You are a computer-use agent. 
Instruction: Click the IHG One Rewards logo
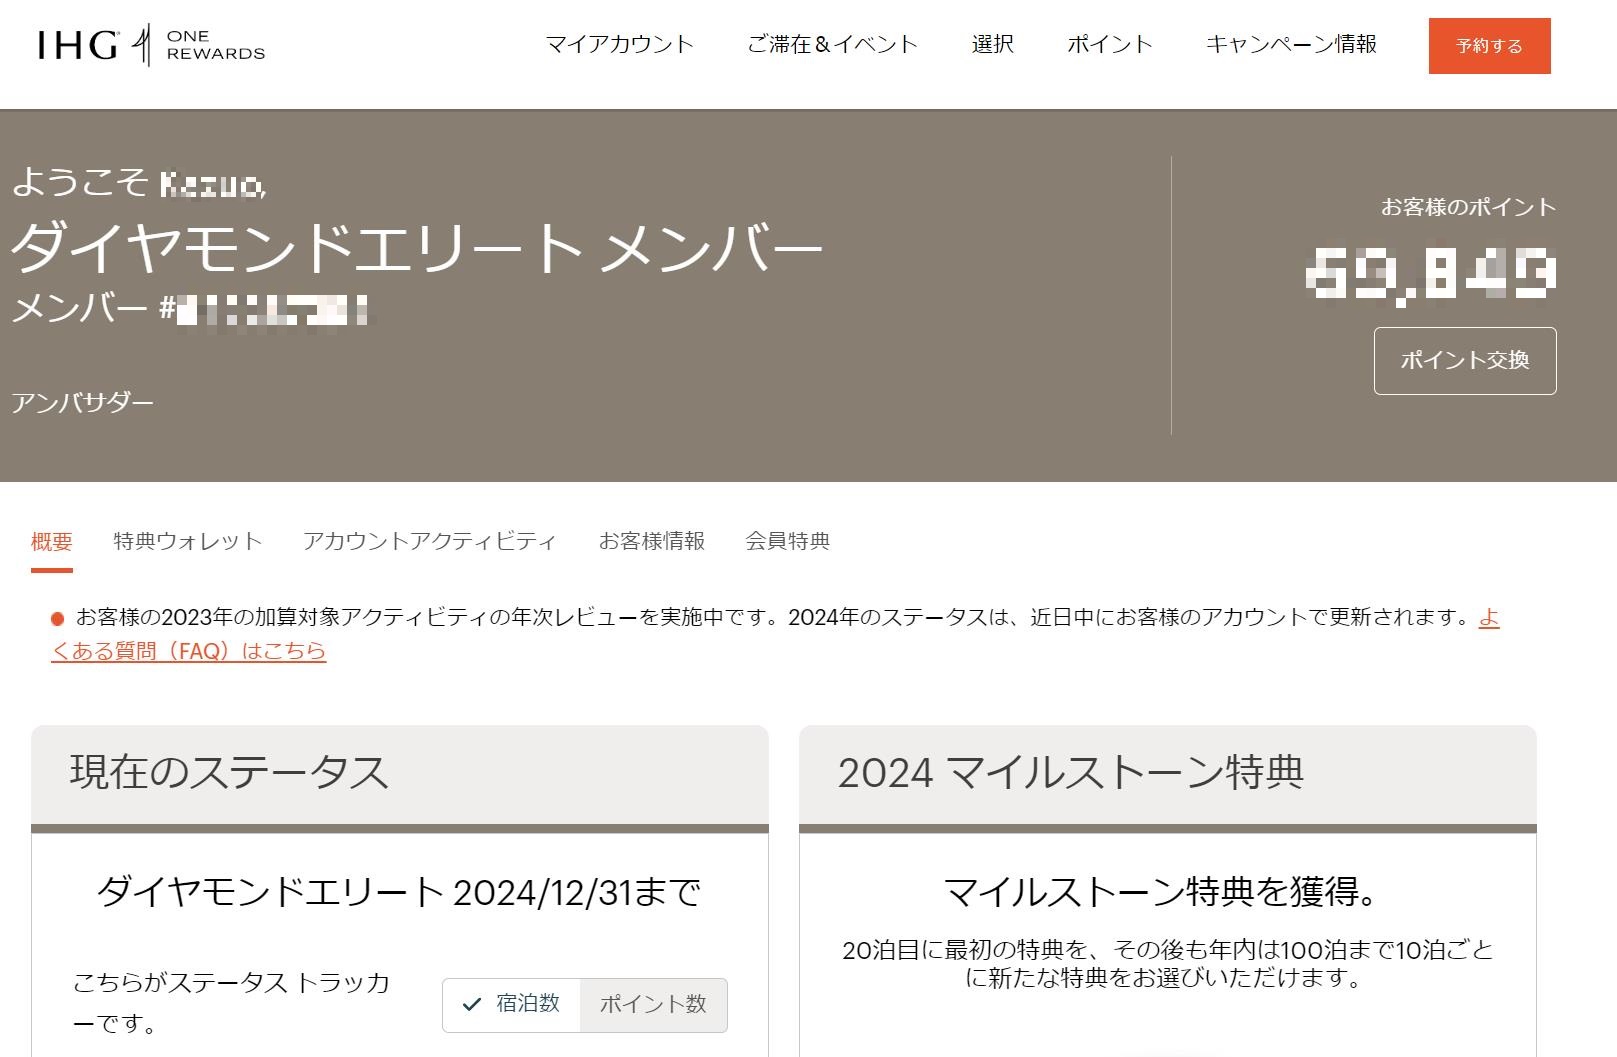(151, 45)
